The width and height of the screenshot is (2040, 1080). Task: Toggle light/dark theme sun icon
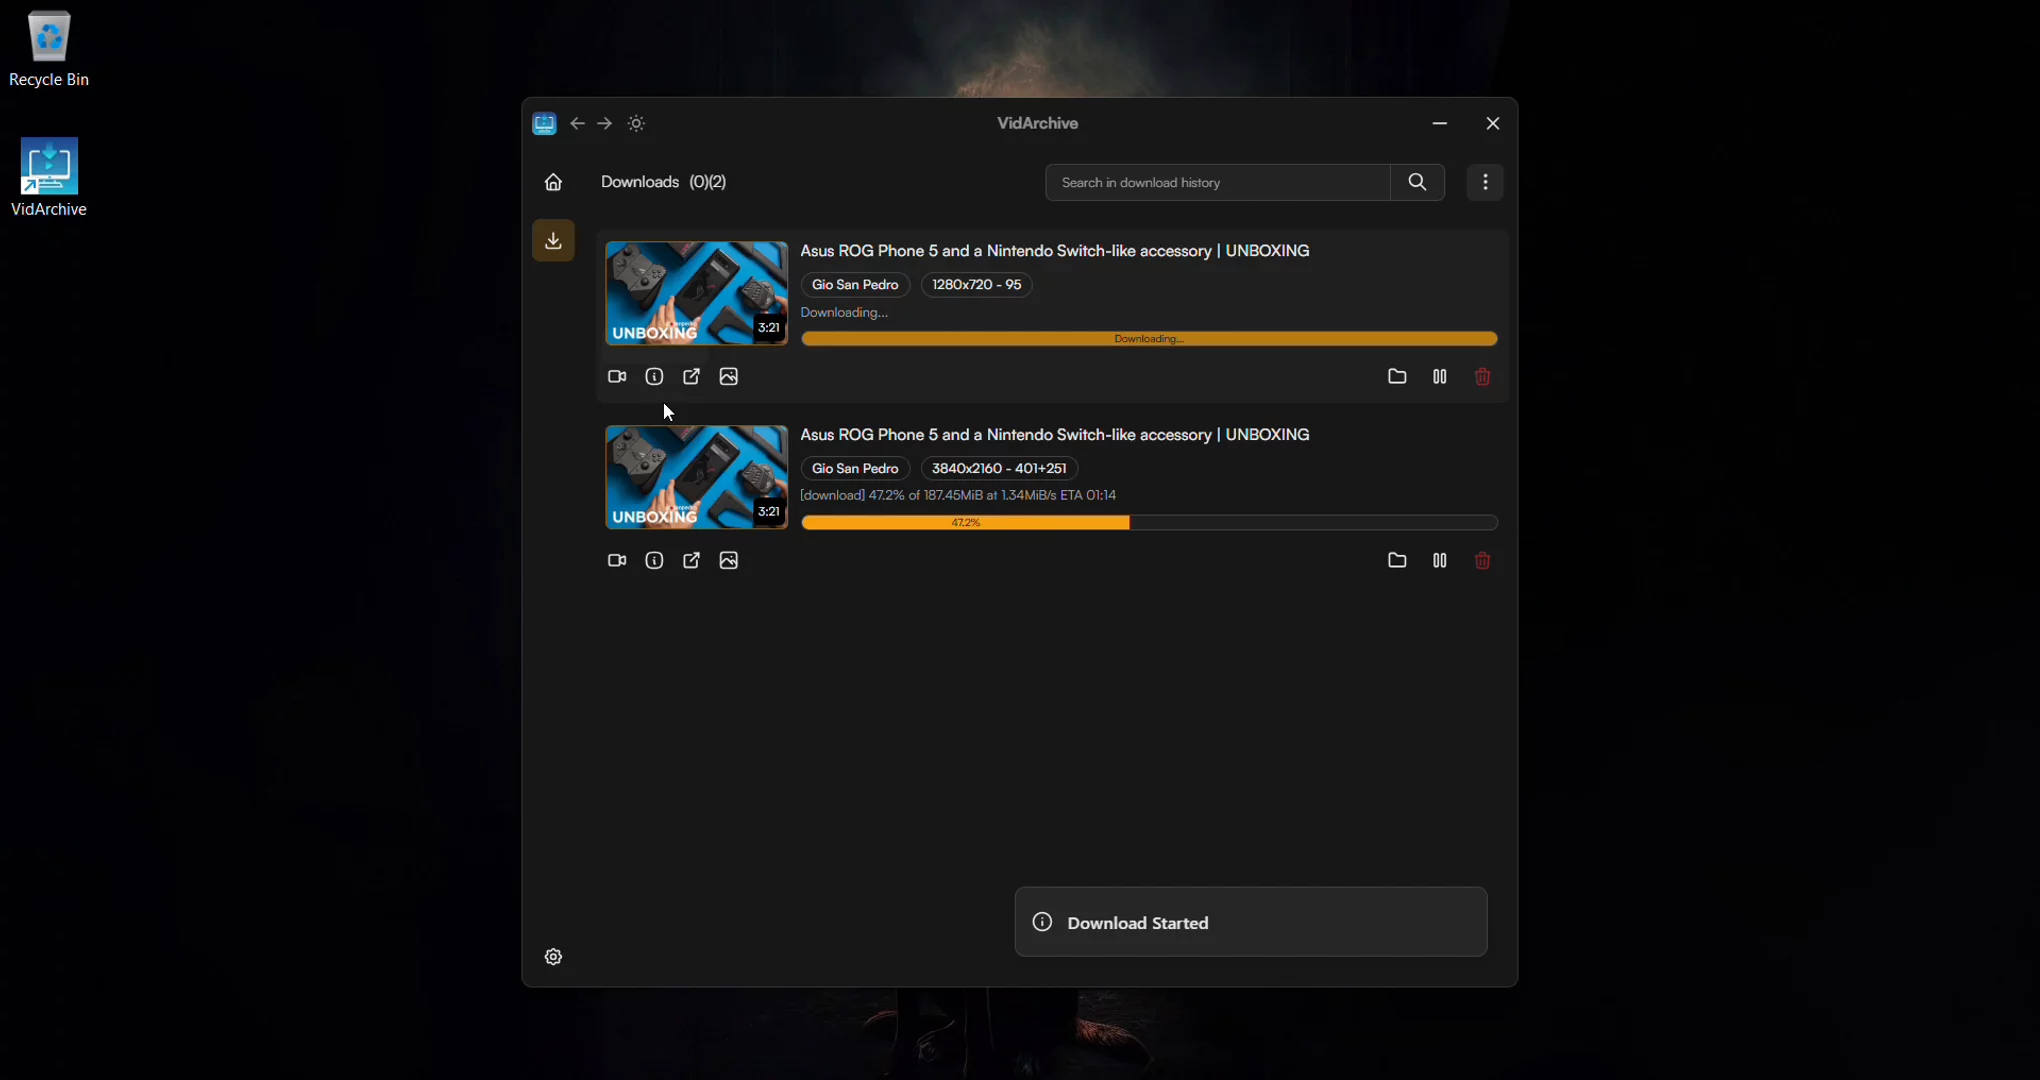pyautogui.click(x=637, y=123)
